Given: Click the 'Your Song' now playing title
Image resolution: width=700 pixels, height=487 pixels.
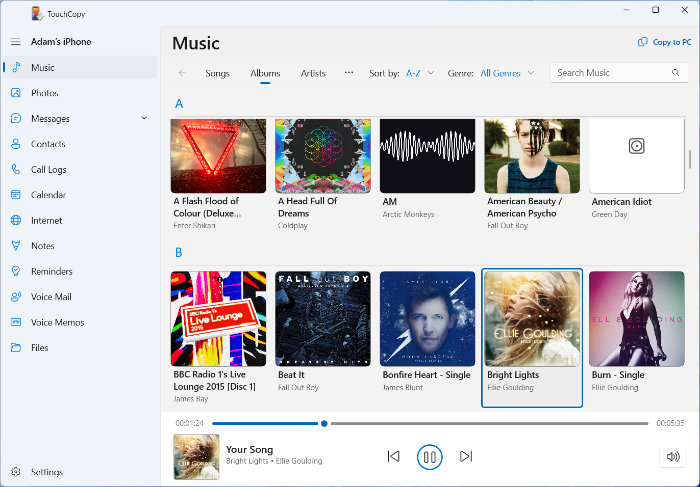Looking at the screenshot, I should click(249, 450).
